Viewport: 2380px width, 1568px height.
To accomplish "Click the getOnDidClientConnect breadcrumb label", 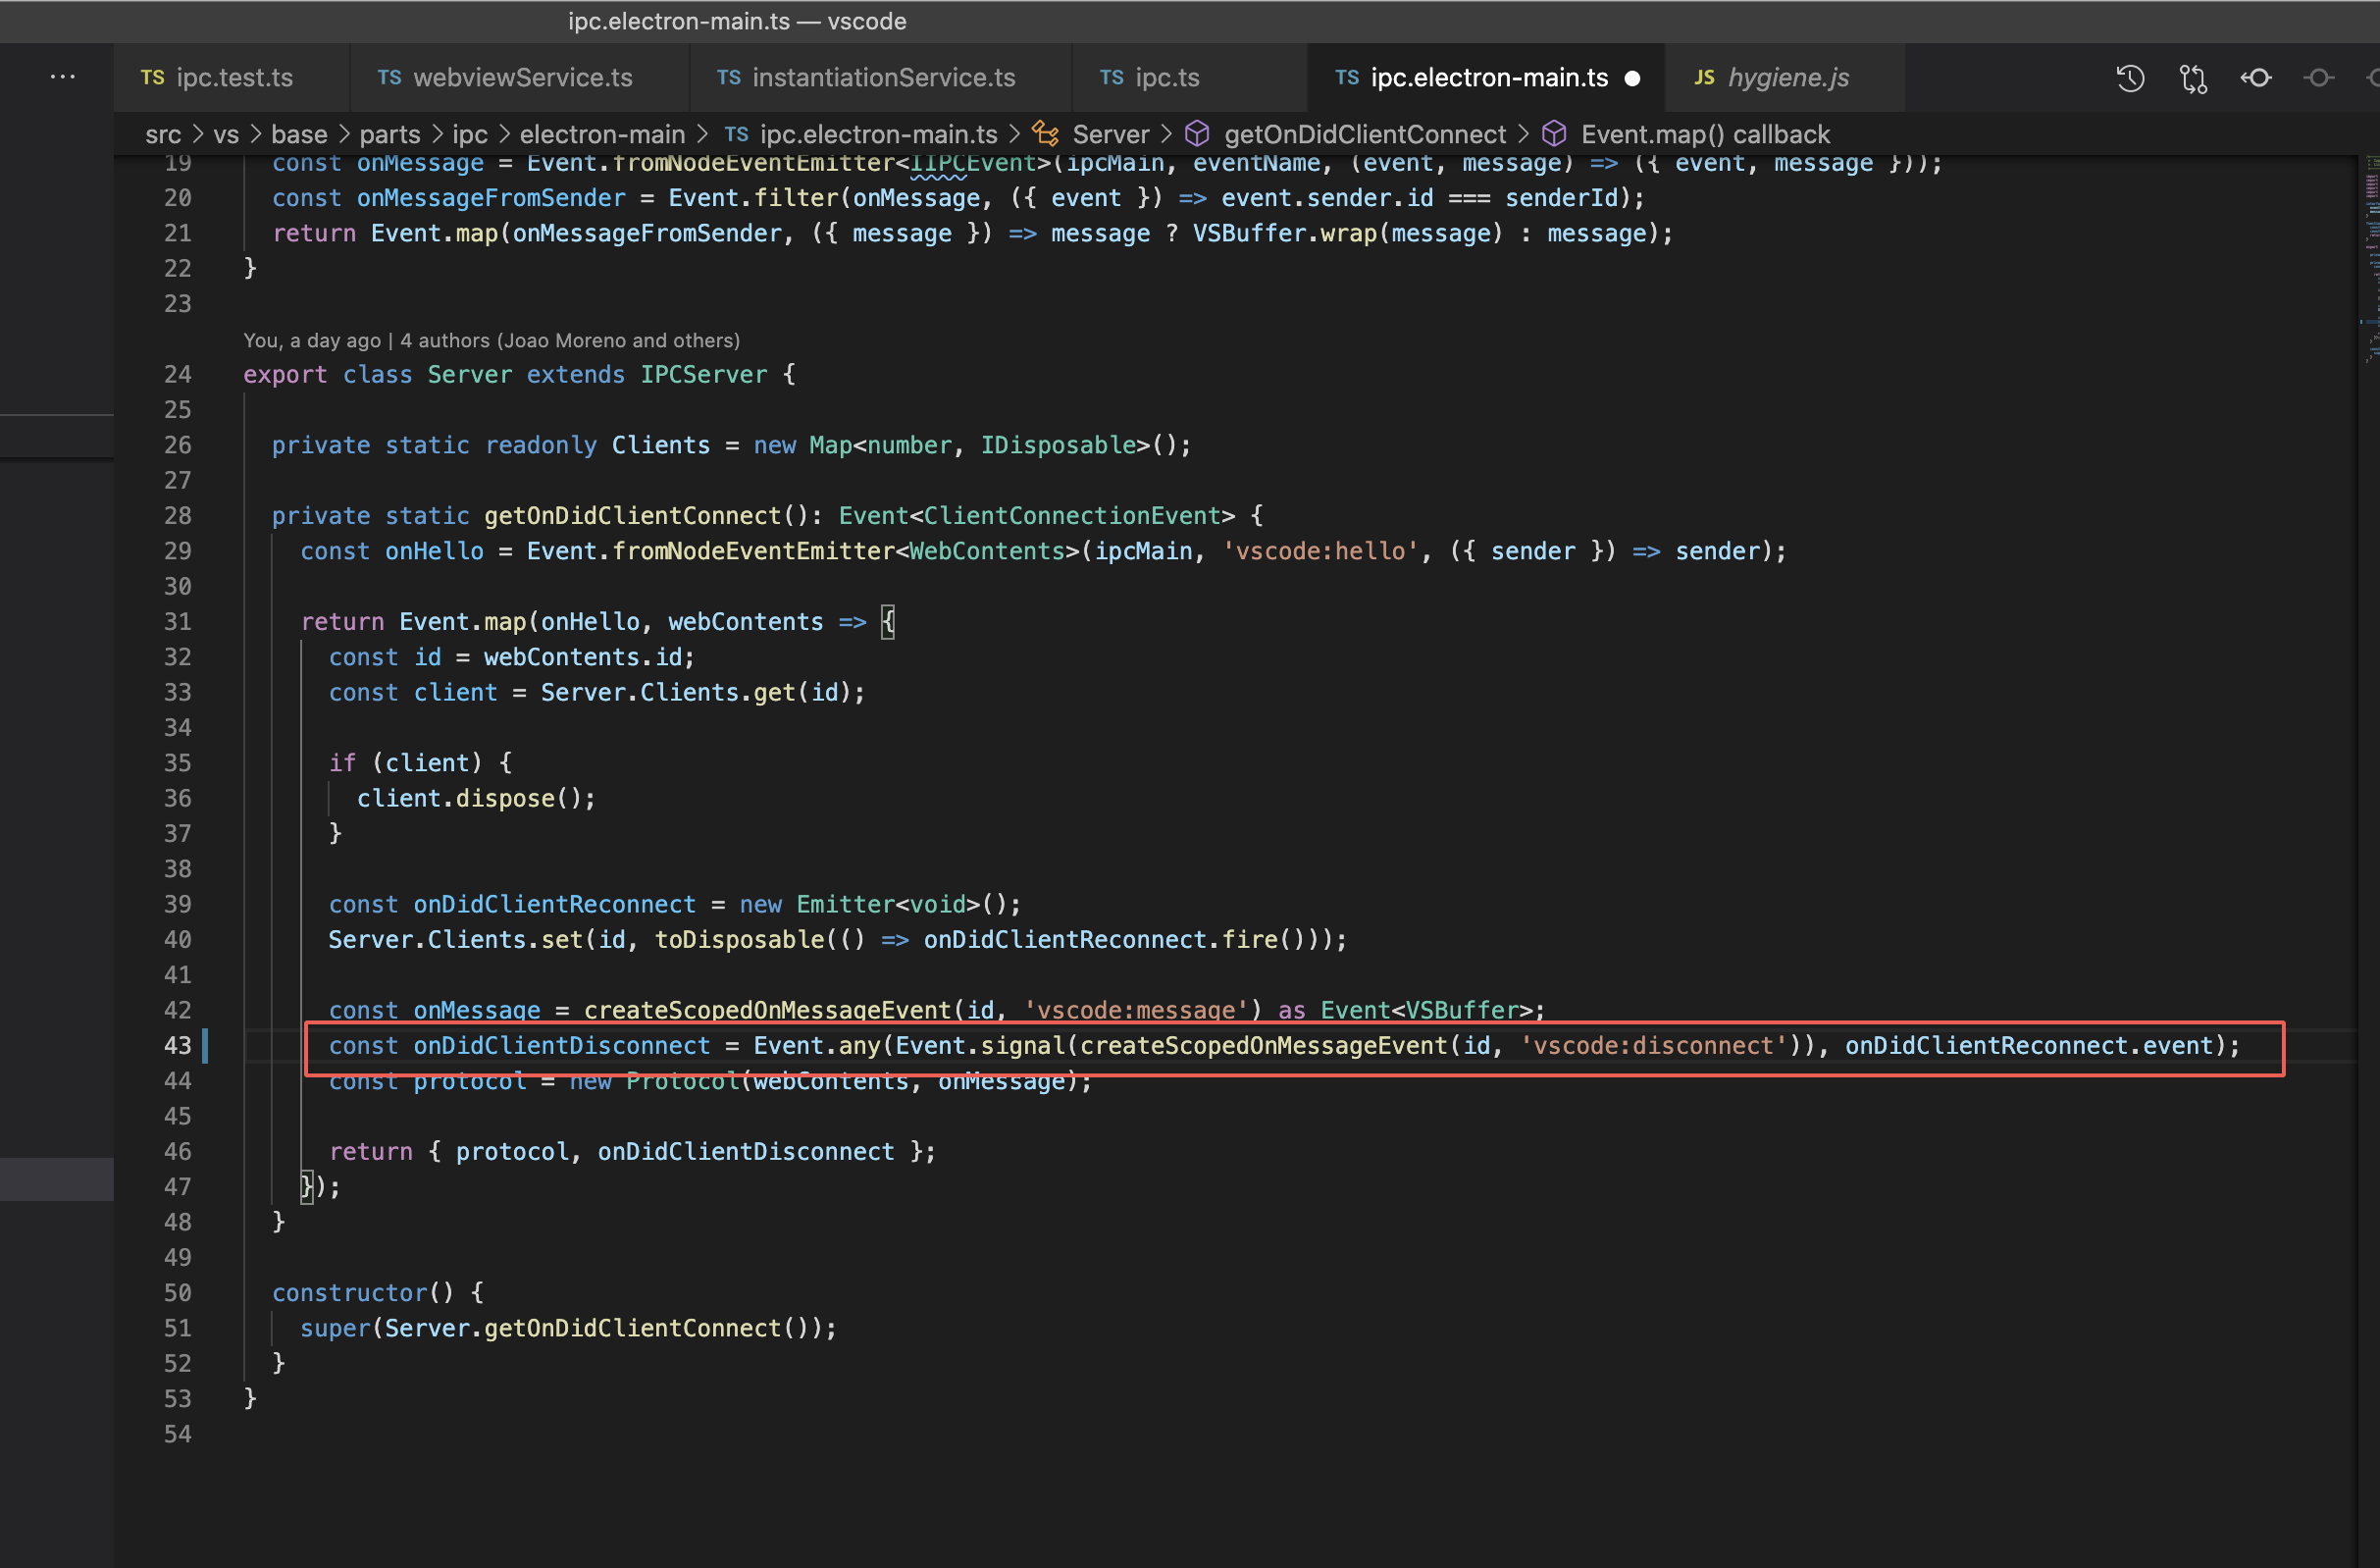I will click(x=1364, y=134).
